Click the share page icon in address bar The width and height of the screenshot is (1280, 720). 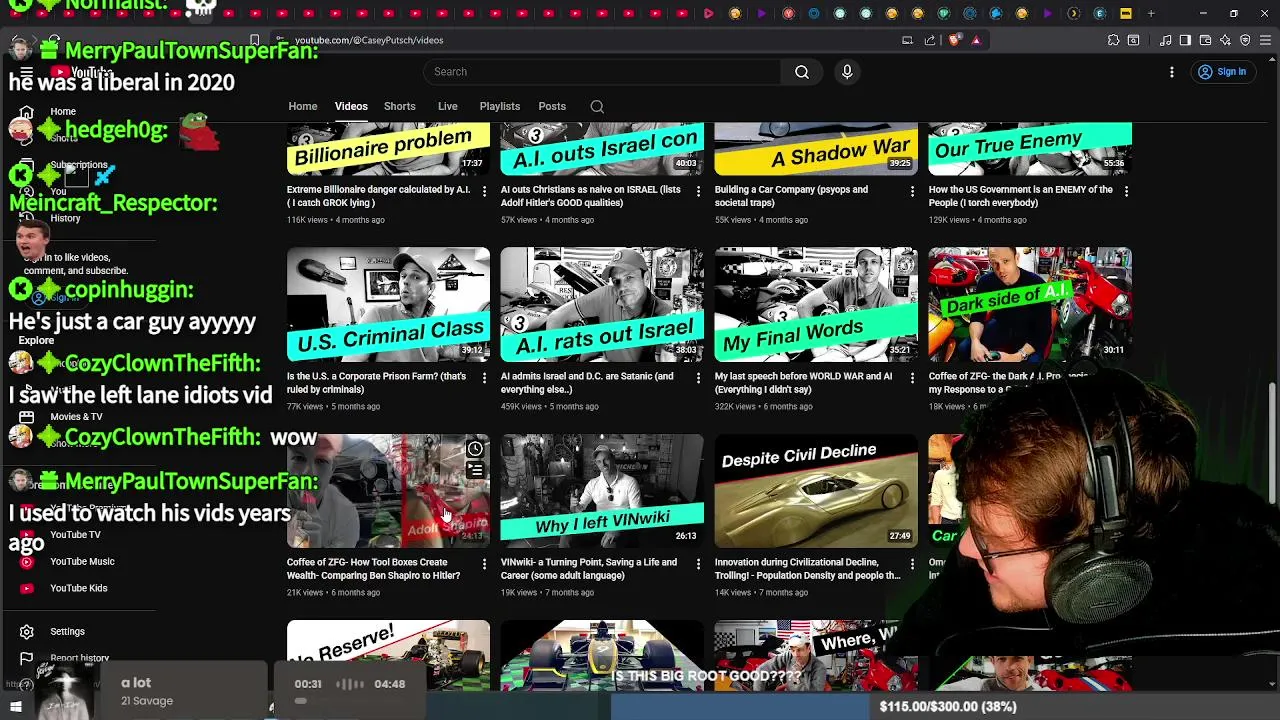(930, 40)
